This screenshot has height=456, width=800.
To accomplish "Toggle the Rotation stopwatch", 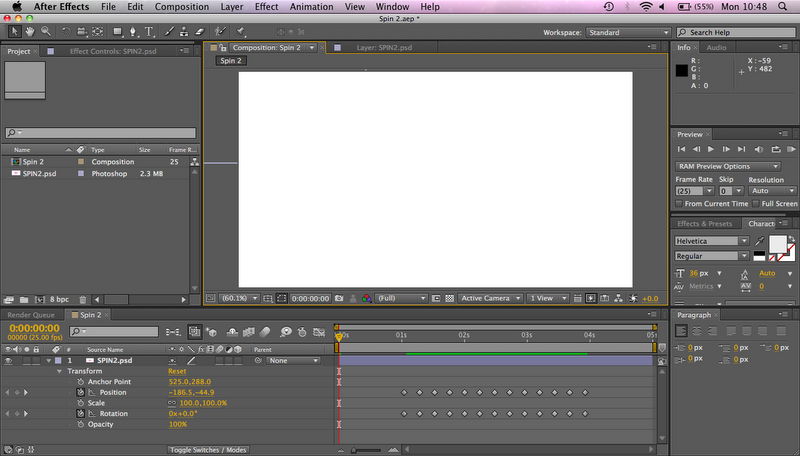I will tap(80, 414).
